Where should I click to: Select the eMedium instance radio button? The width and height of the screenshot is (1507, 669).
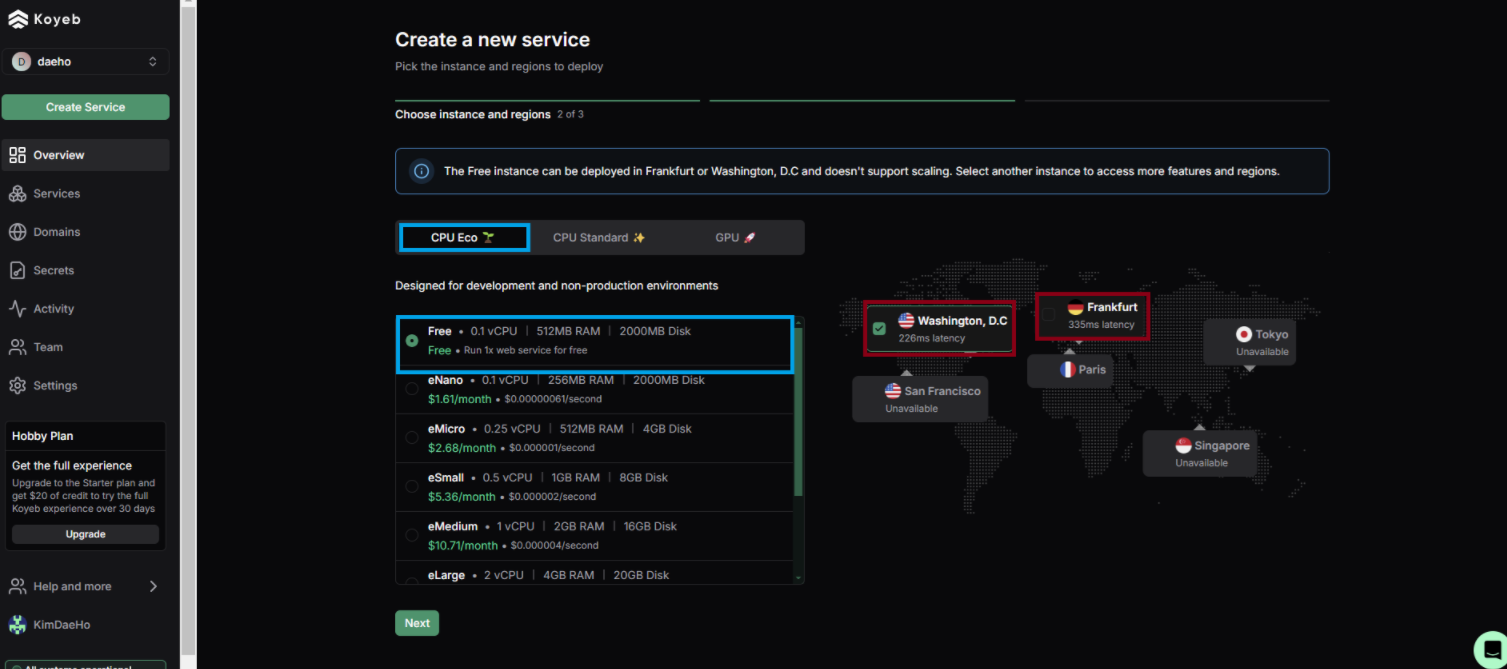pos(412,535)
